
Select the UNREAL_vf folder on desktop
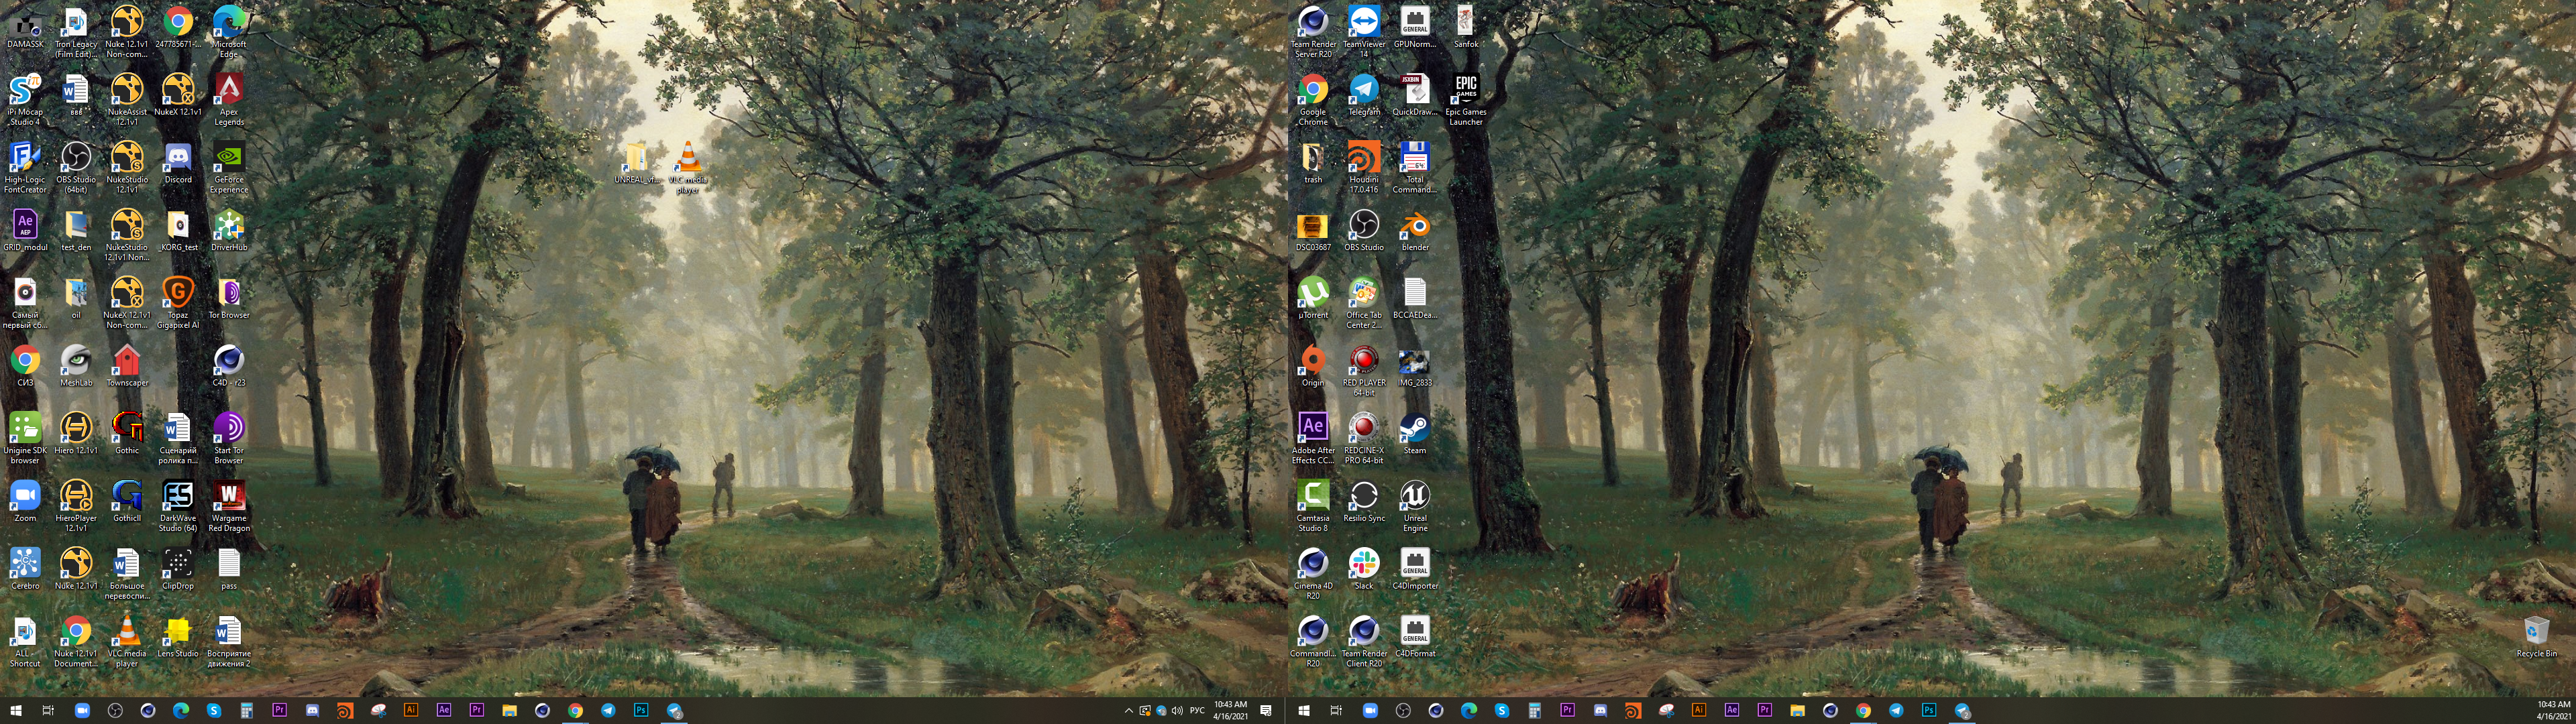coord(637,163)
